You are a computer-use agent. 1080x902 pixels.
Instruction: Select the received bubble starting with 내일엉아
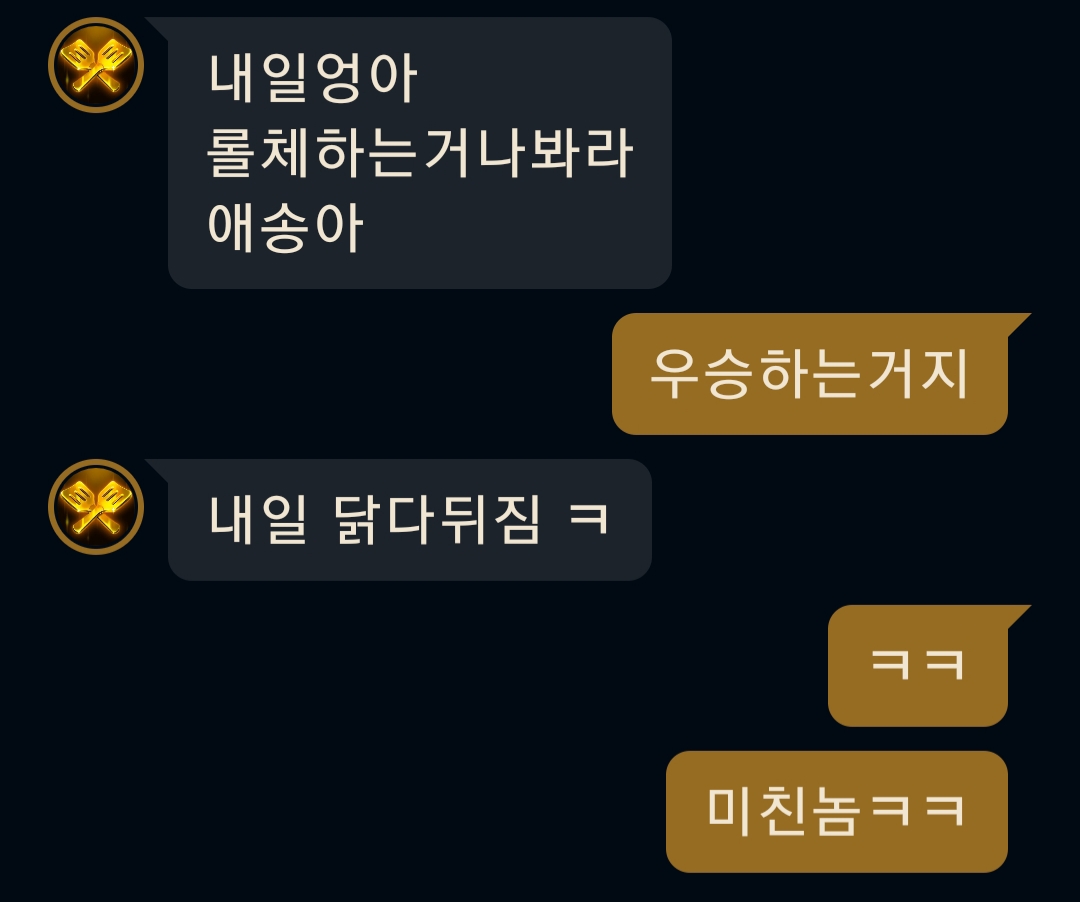(x=419, y=153)
